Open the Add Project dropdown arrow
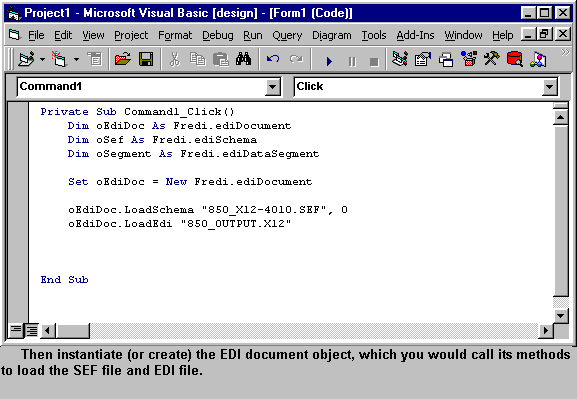This screenshot has width=577, height=399. click(43, 59)
